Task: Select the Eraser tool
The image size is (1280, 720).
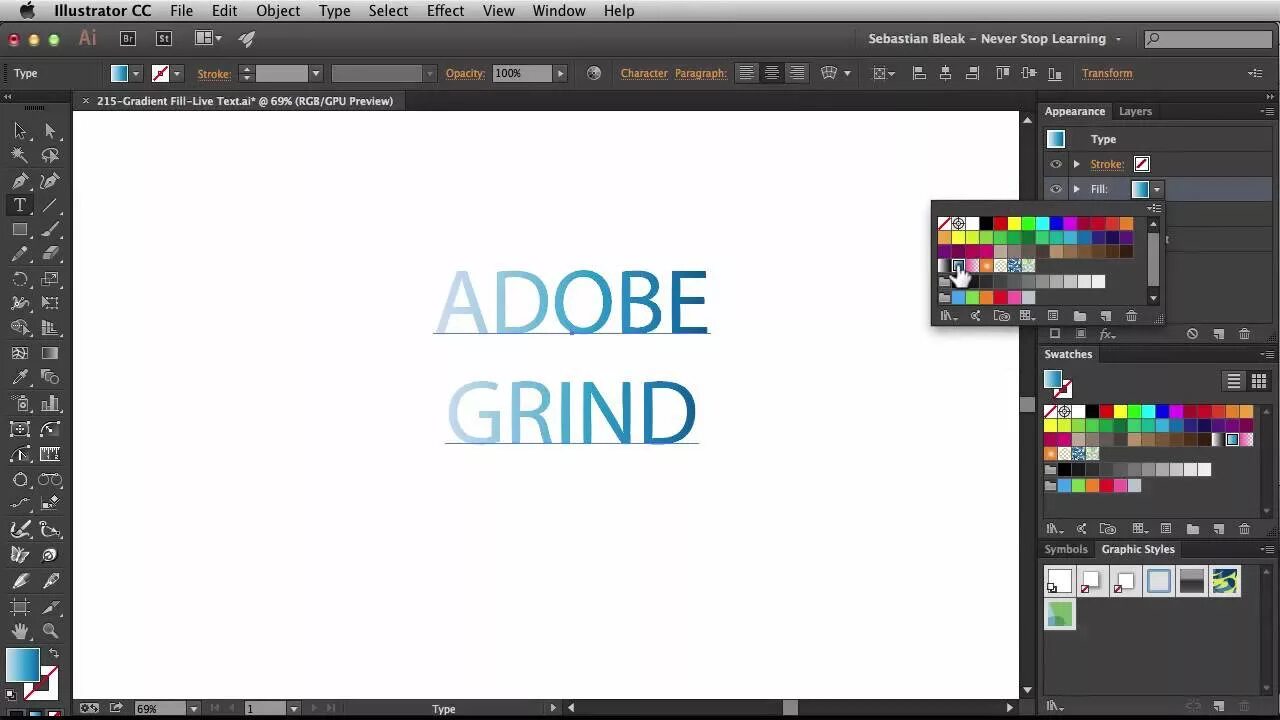Action: click(50, 255)
